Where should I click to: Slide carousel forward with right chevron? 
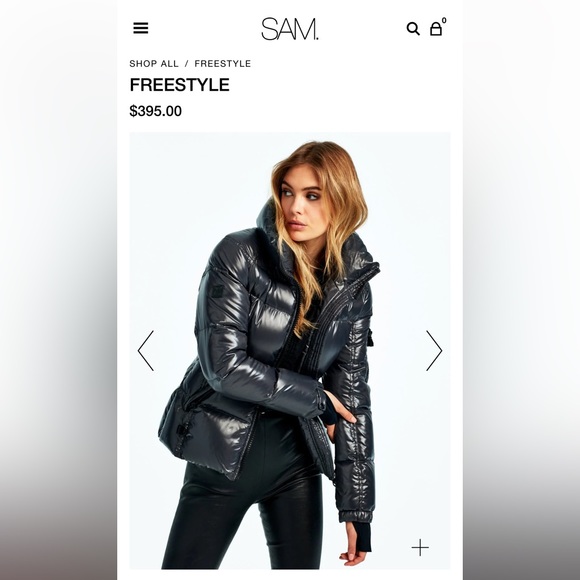tap(434, 351)
